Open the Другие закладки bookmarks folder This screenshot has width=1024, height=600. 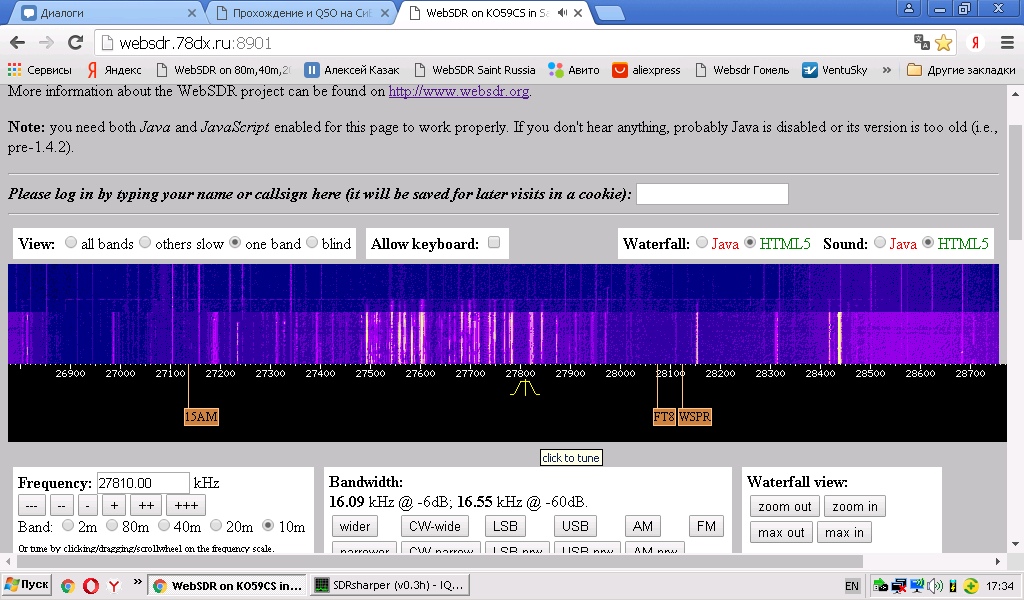tap(961, 70)
